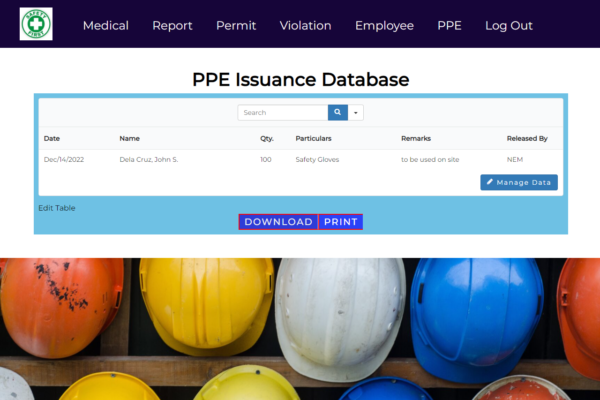
Task: Click the green cross safety logo
Action: [x=36, y=25]
